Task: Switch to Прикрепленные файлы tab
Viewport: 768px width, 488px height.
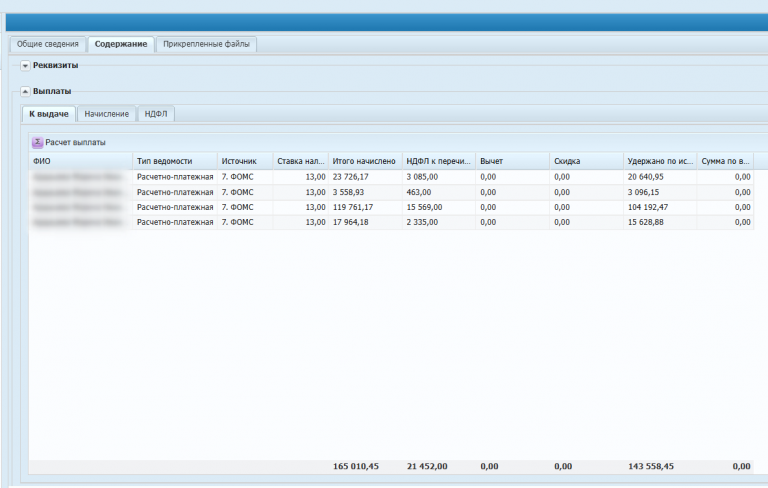Action: pyautogui.click(x=208, y=44)
